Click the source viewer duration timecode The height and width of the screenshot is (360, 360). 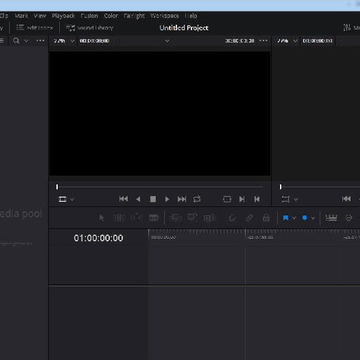(239, 41)
